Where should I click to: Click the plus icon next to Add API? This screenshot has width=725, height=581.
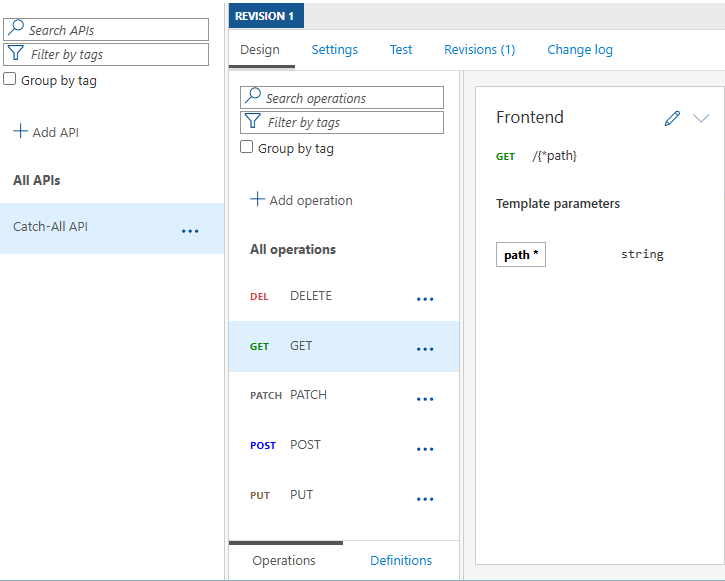point(20,131)
